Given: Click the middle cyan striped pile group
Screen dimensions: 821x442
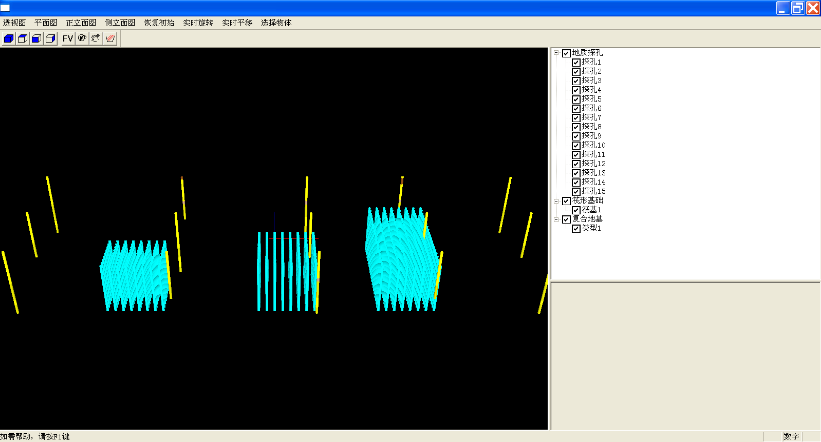Looking at the screenshot, I should [x=287, y=271].
